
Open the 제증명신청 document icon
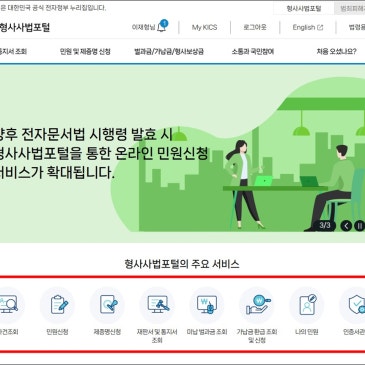pyautogui.click(x=107, y=305)
